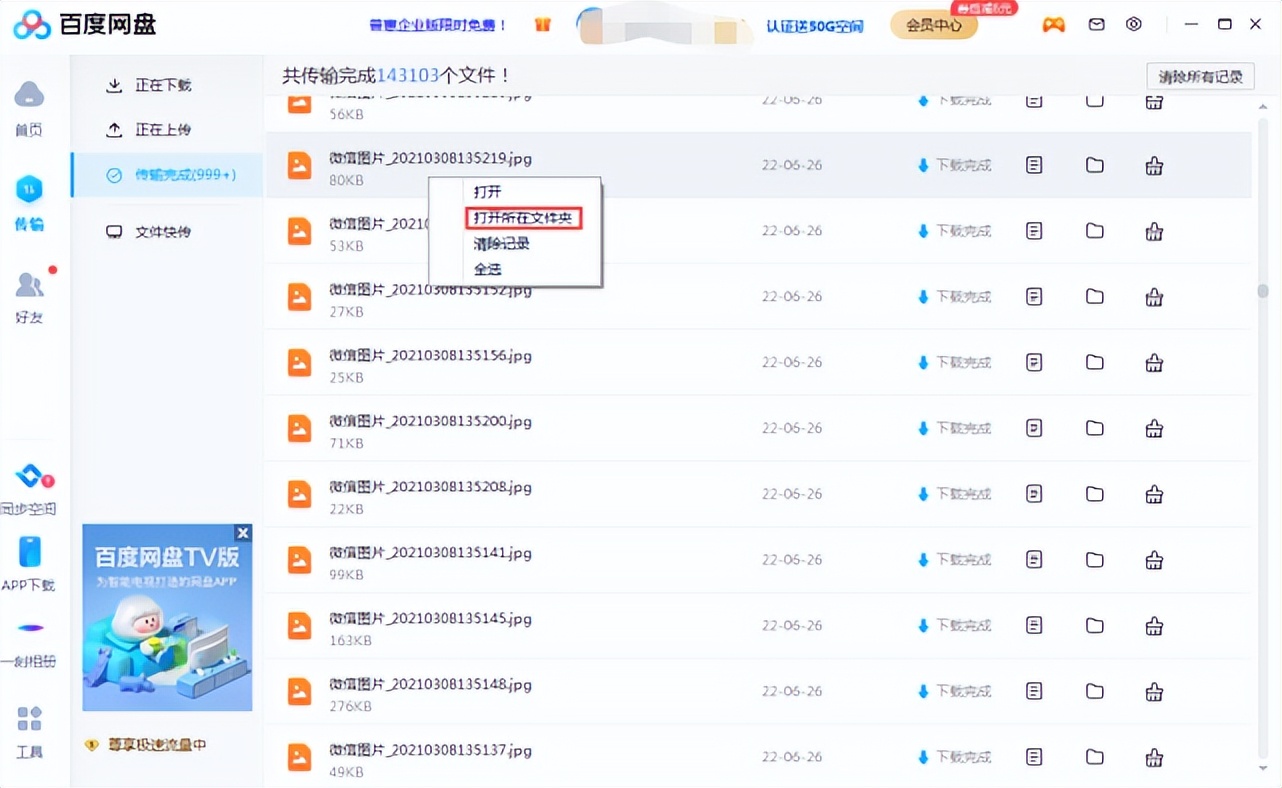Click file details icon on 微信图片_20210308135156.jpg row
The image size is (1282, 788).
point(1033,362)
